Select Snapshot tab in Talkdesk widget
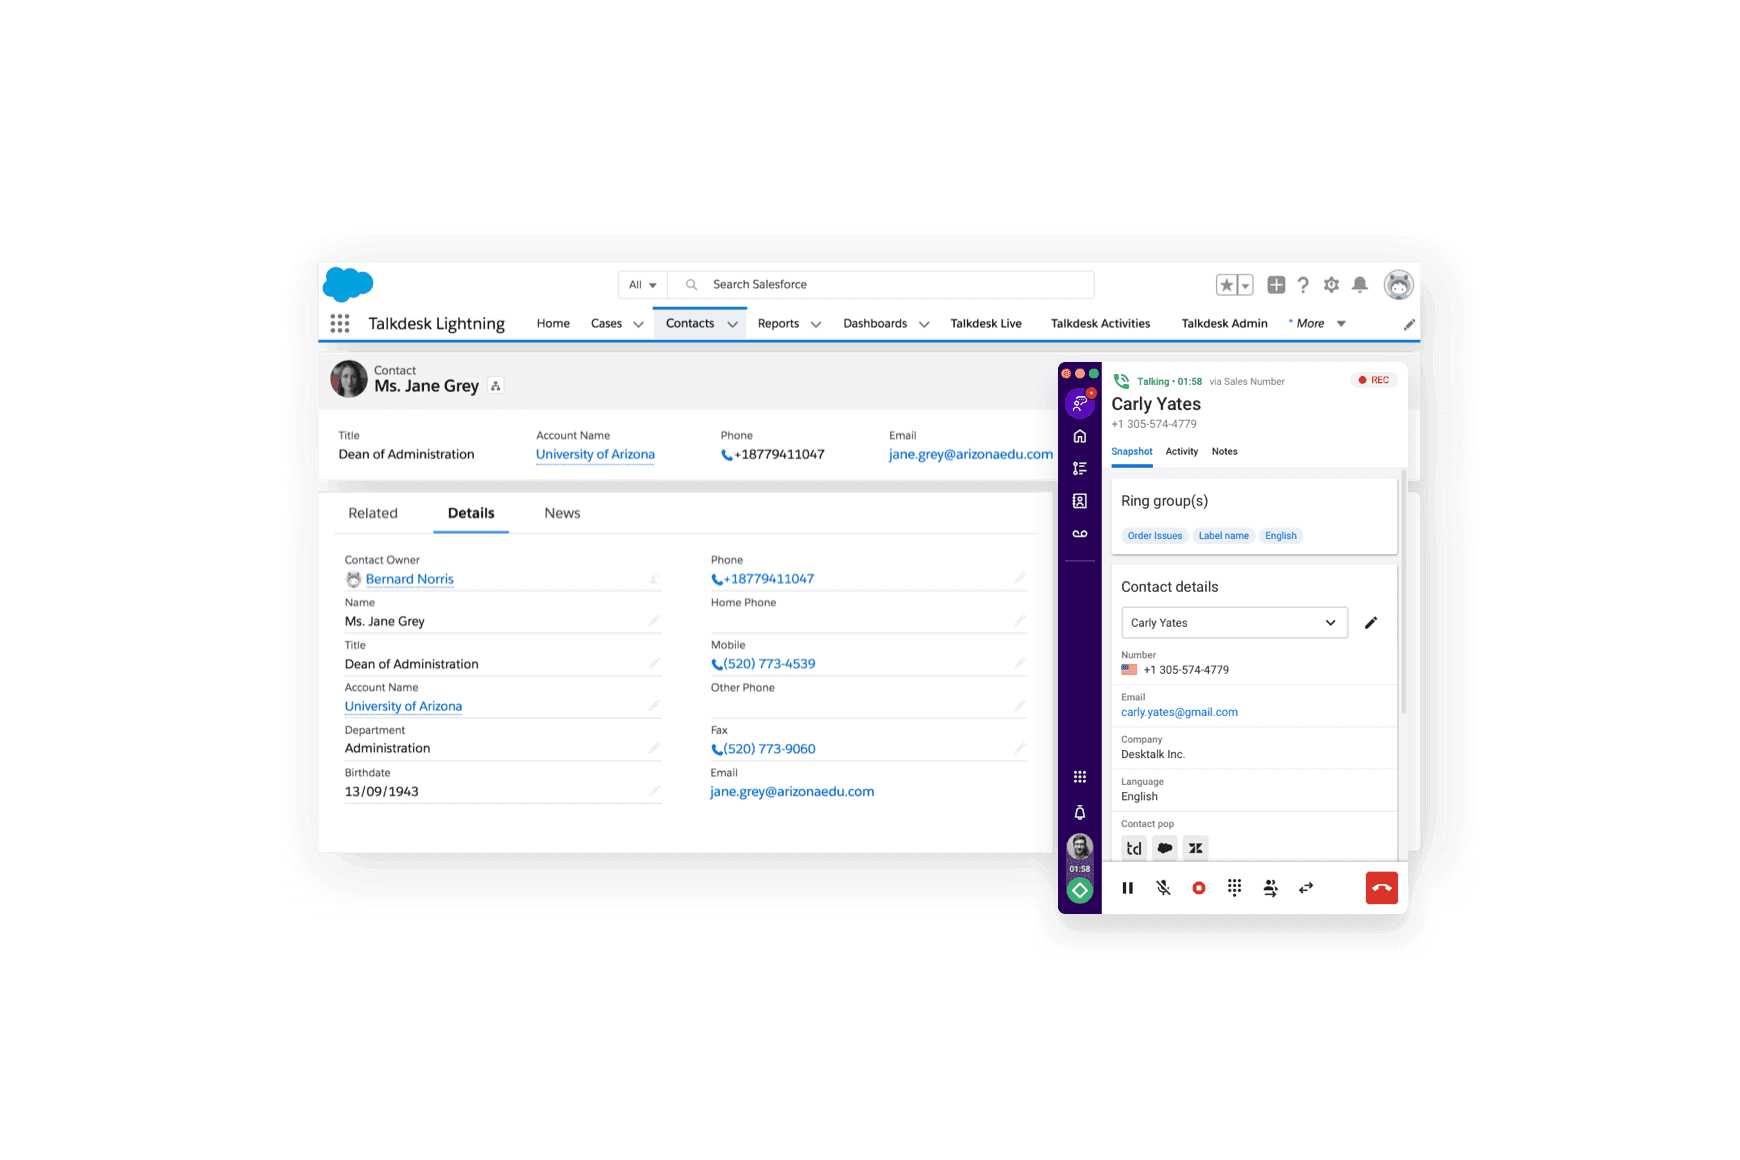Image resolution: width=1740 pixels, height=1160 pixels. point(1132,452)
